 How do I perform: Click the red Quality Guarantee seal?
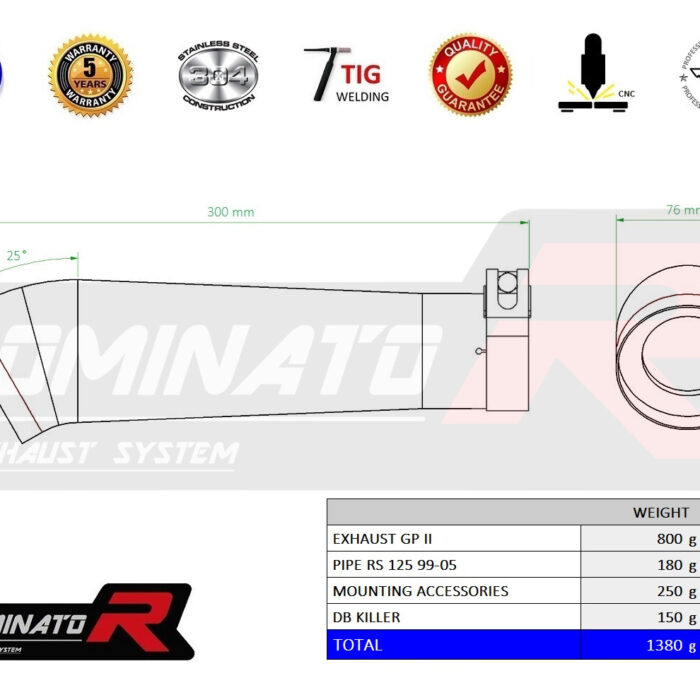pyautogui.click(x=470, y=75)
